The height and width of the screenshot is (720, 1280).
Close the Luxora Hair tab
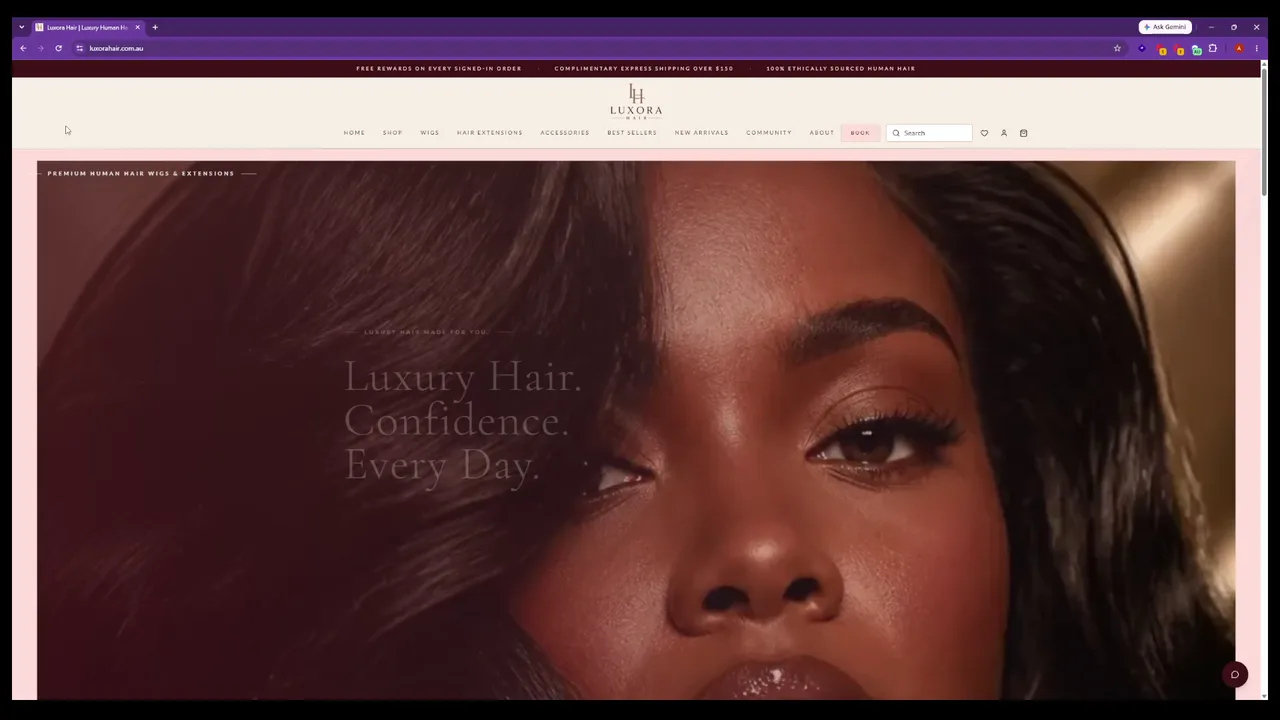(137, 27)
